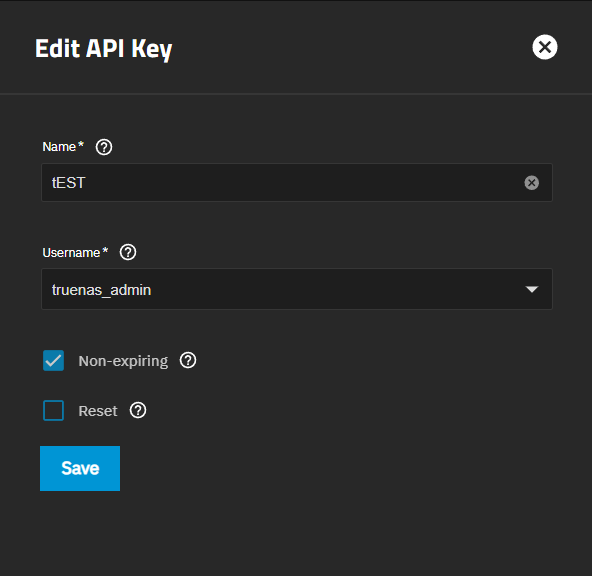Click the Edit API Key heading
Screen dimensions: 592x576
coord(103,49)
